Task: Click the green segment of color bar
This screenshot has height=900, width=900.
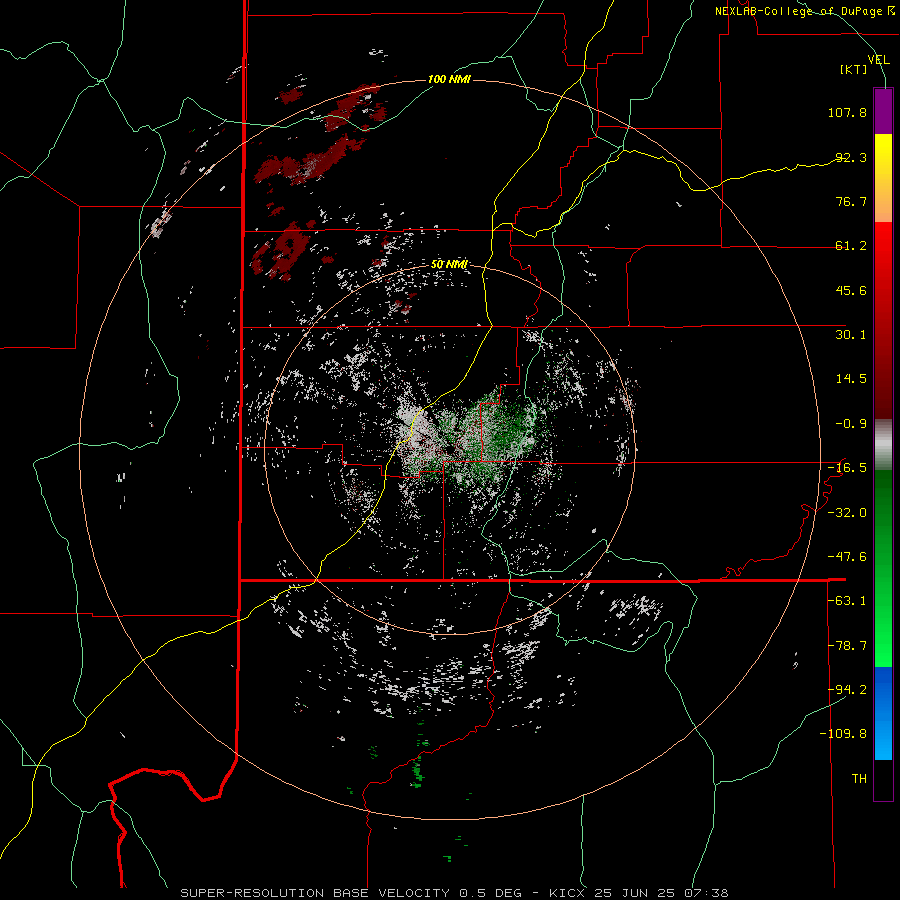Action: 883,568
